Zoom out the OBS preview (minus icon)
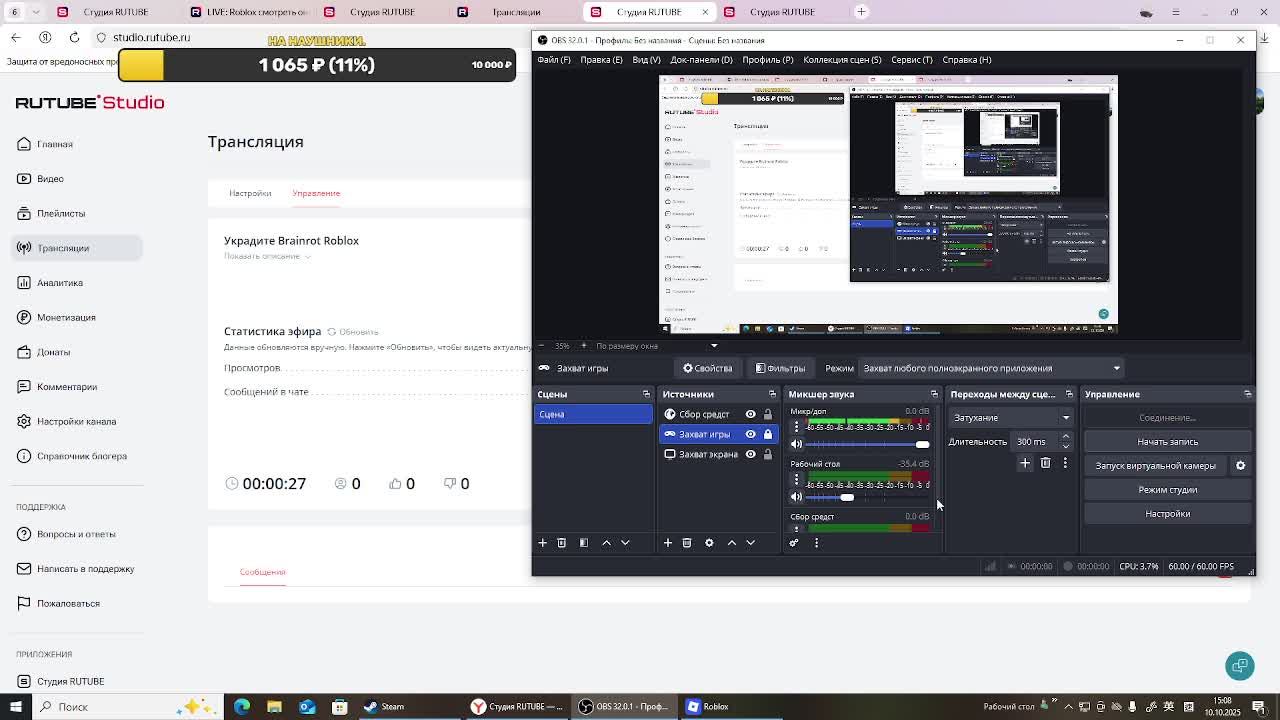 (541, 346)
